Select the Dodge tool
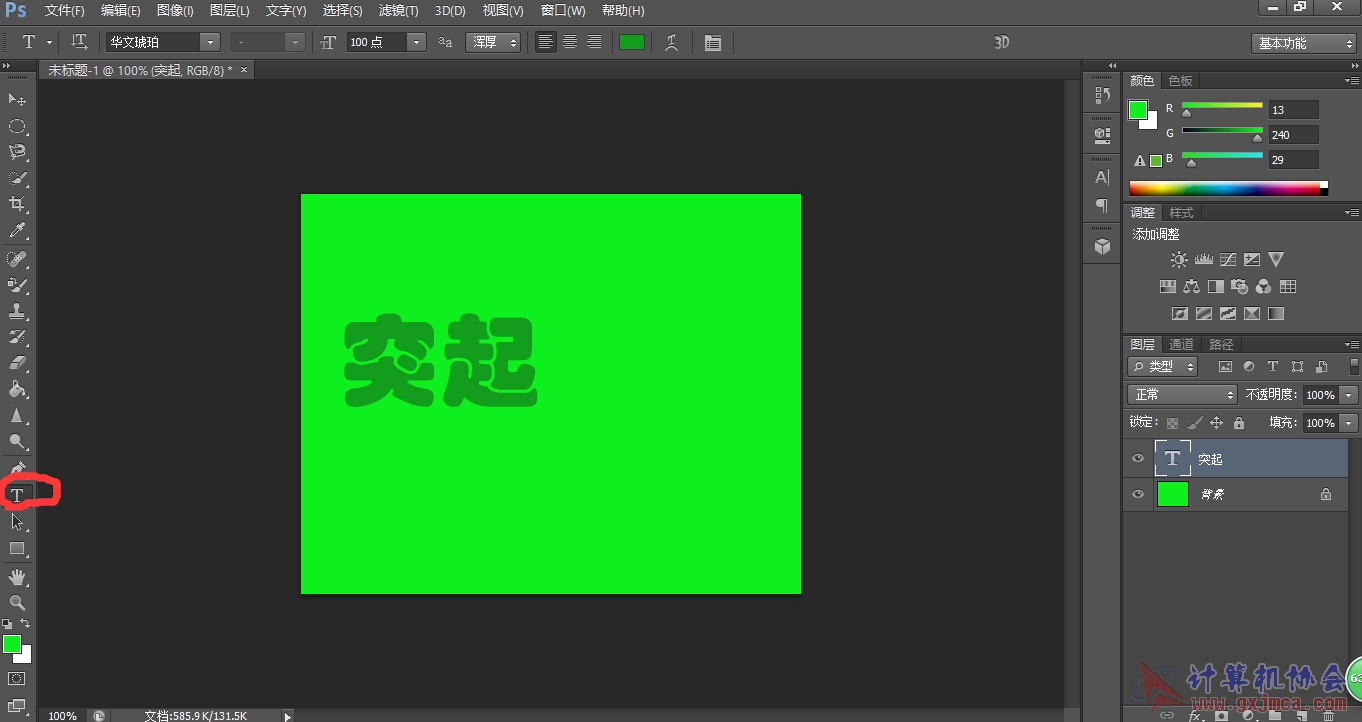 [17, 442]
